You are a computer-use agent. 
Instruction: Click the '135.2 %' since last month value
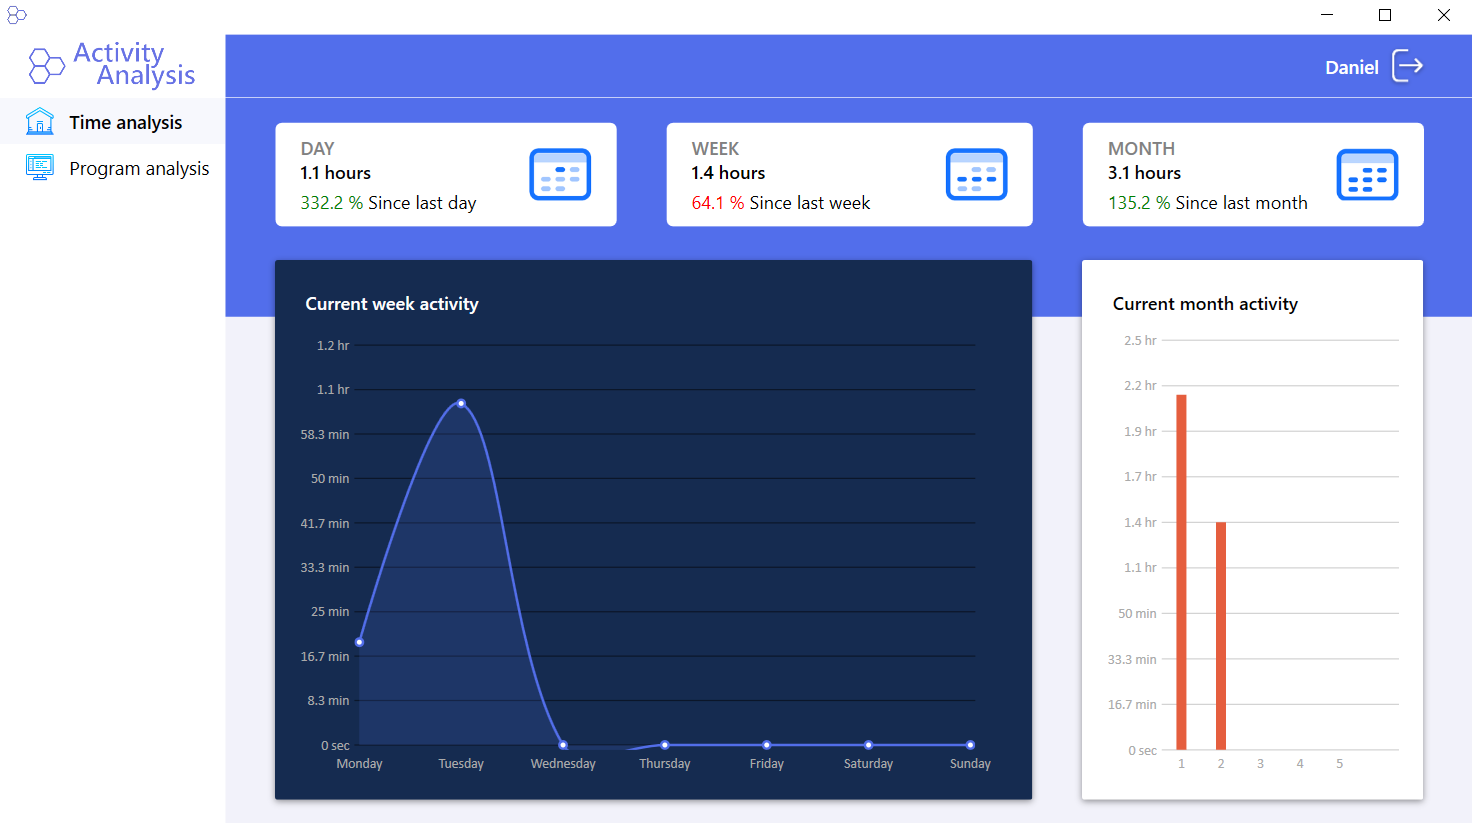pyautogui.click(x=1139, y=203)
